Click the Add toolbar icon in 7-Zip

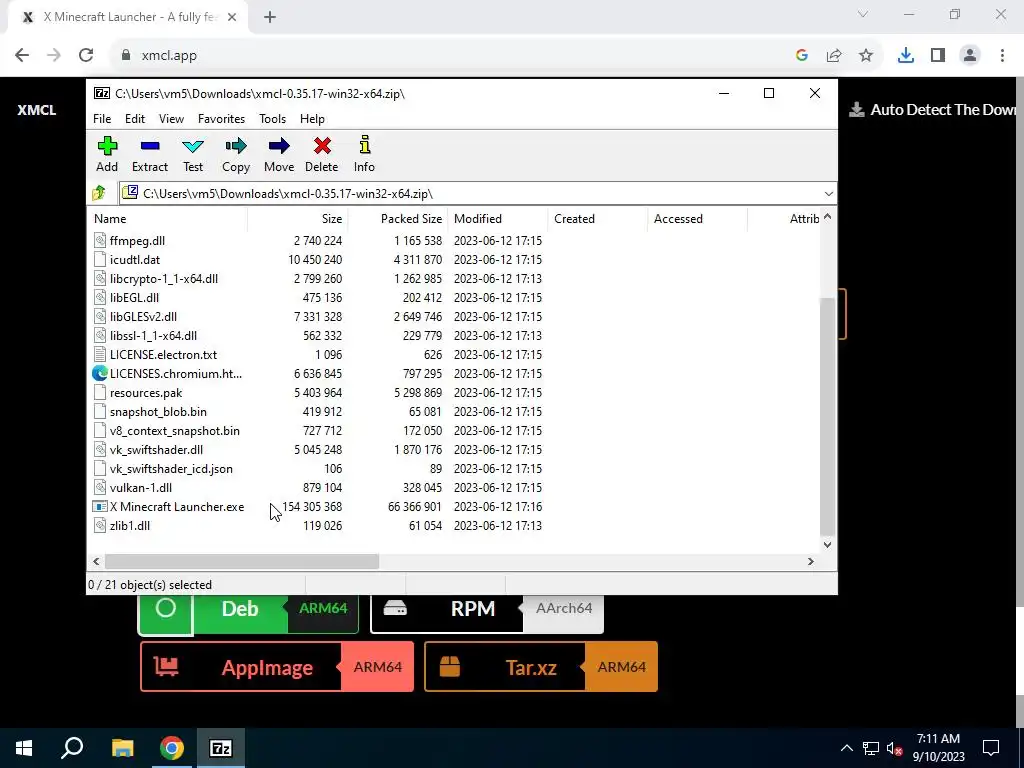coord(107,146)
